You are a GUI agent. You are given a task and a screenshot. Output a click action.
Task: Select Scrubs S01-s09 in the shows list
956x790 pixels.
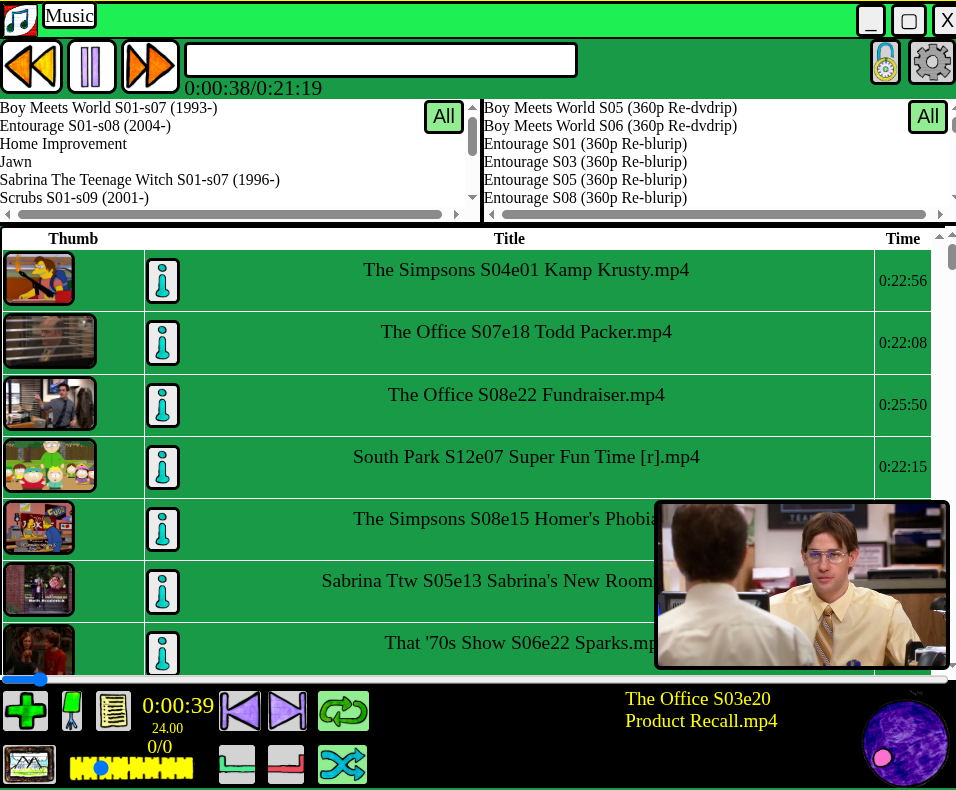click(74, 198)
